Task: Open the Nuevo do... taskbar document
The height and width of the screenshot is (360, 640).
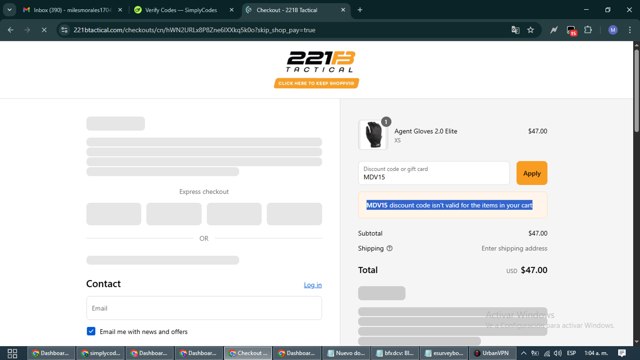Action: [x=346, y=353]
